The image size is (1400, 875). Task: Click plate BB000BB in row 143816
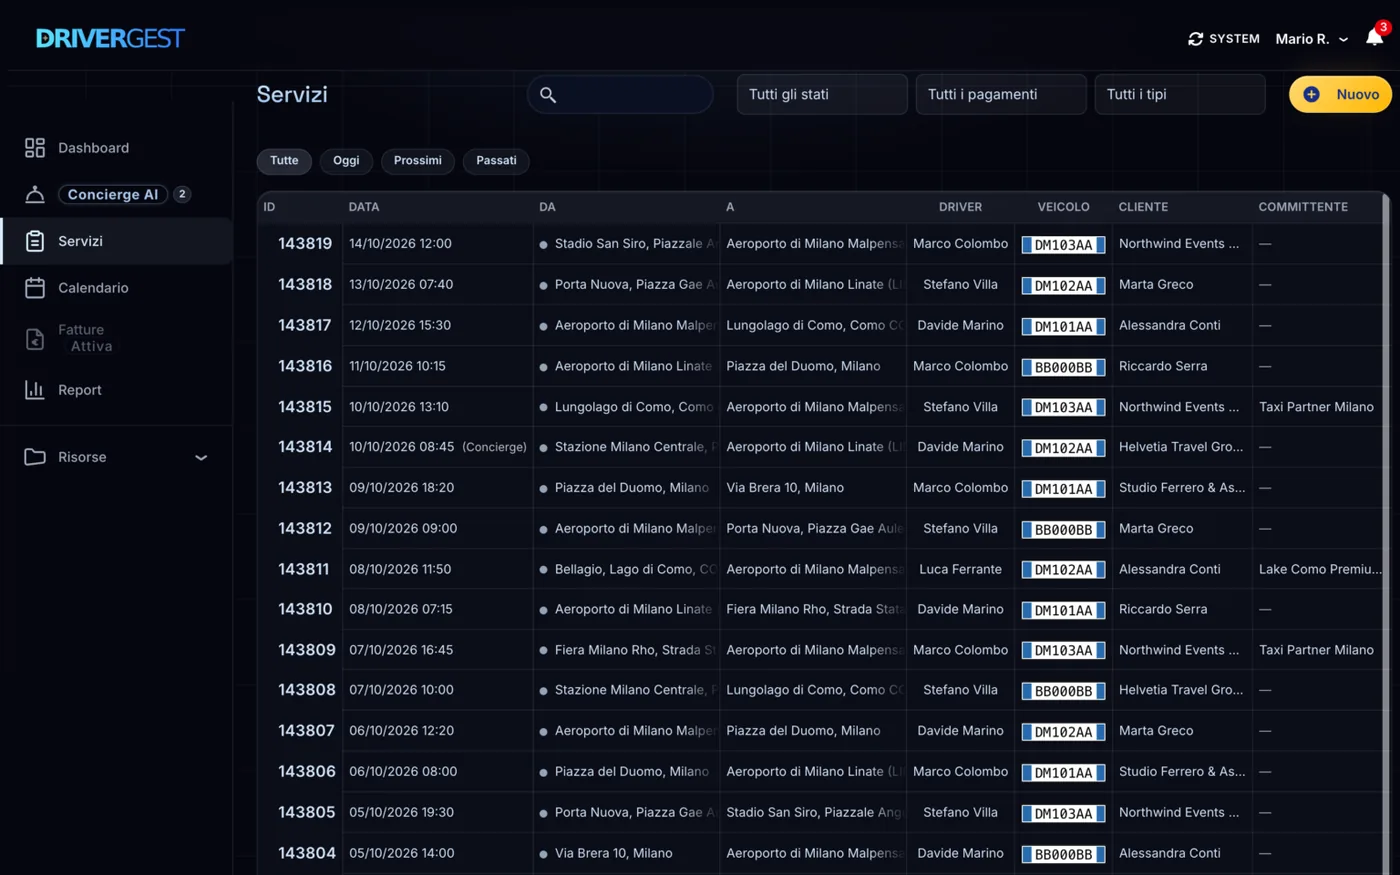1063,367
